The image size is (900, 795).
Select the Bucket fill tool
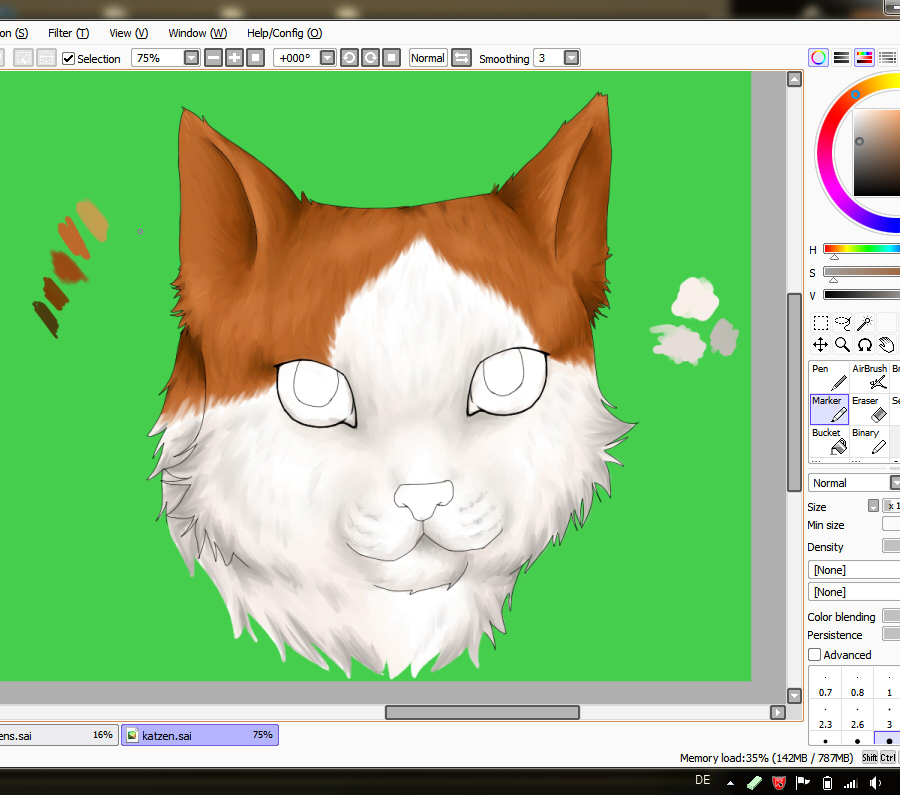tap(828, 441)
